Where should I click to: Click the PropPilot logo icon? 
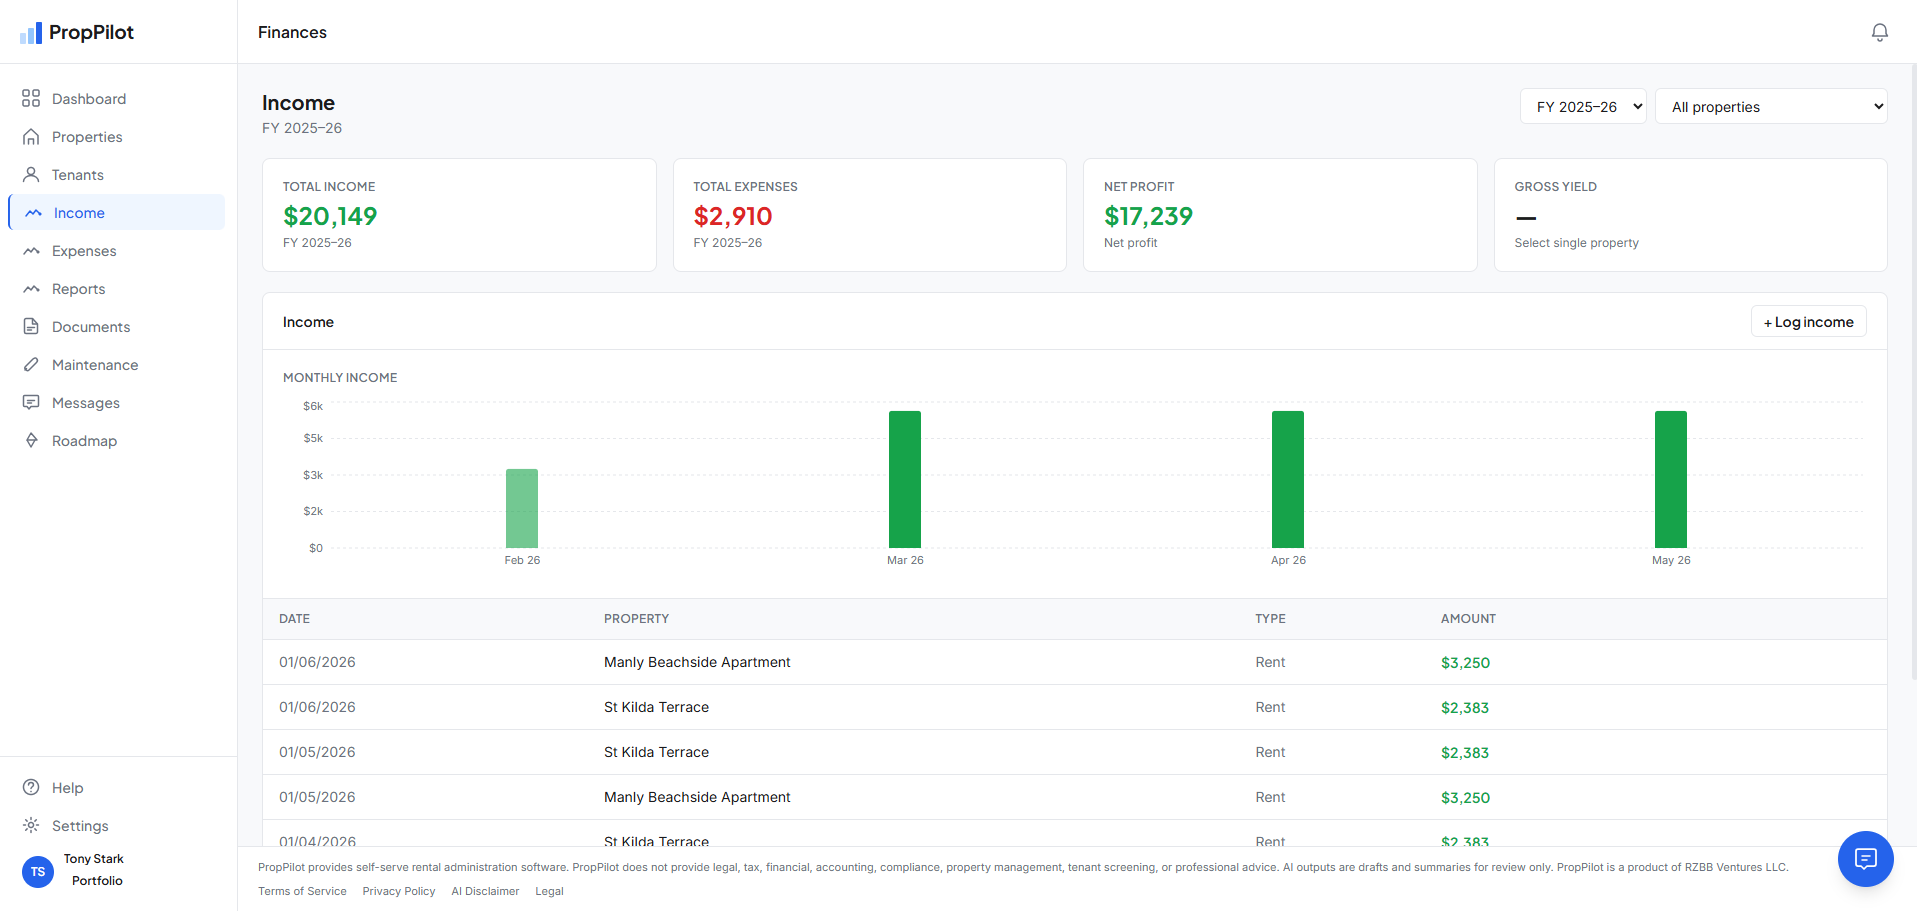pos(31,33)
